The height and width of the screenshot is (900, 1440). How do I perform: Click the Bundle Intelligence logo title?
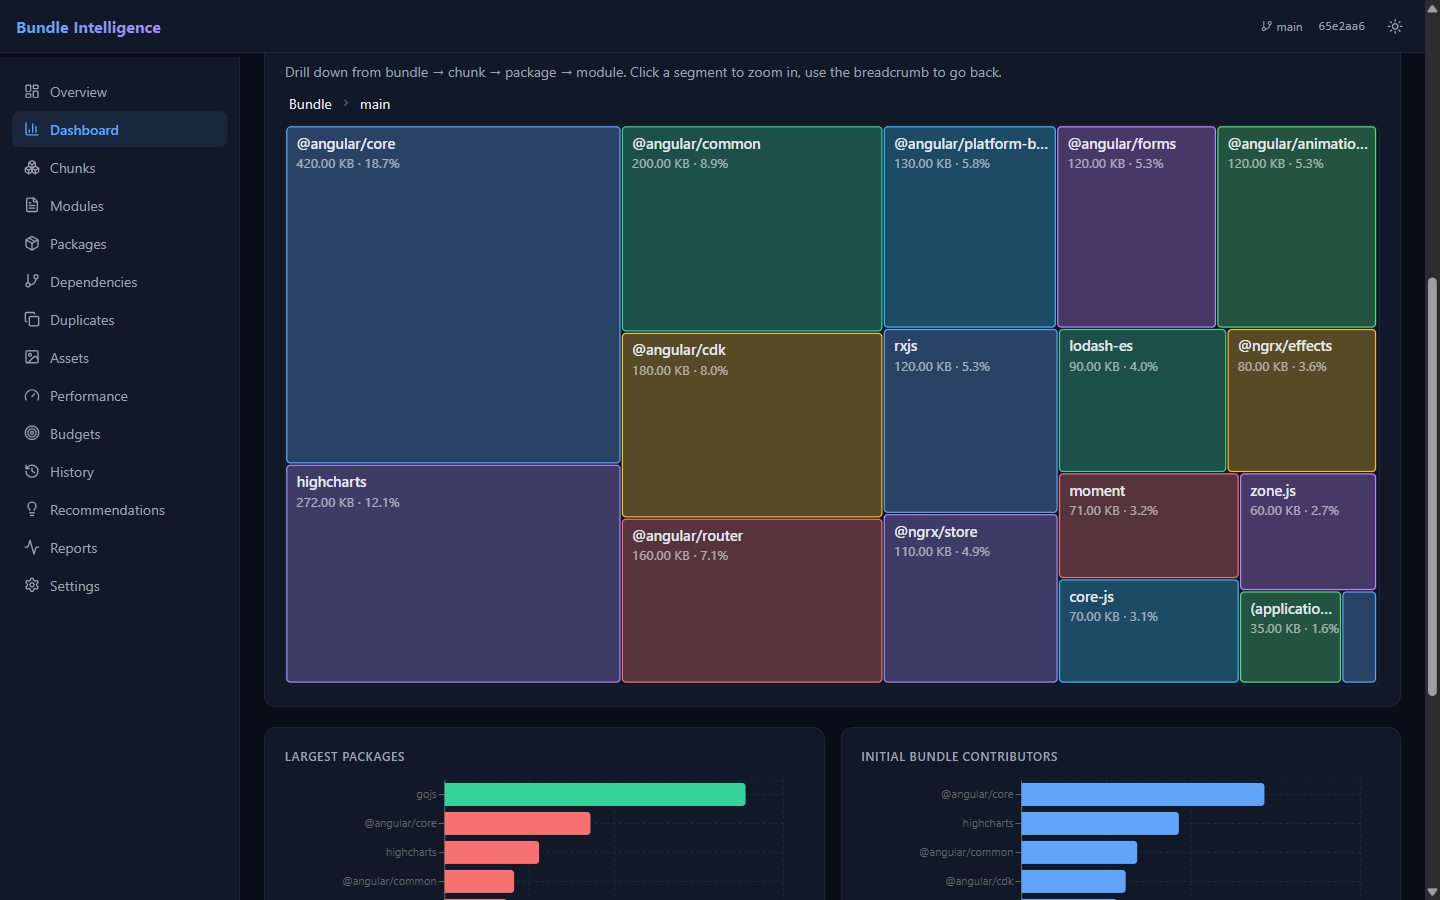pos(88,27)
